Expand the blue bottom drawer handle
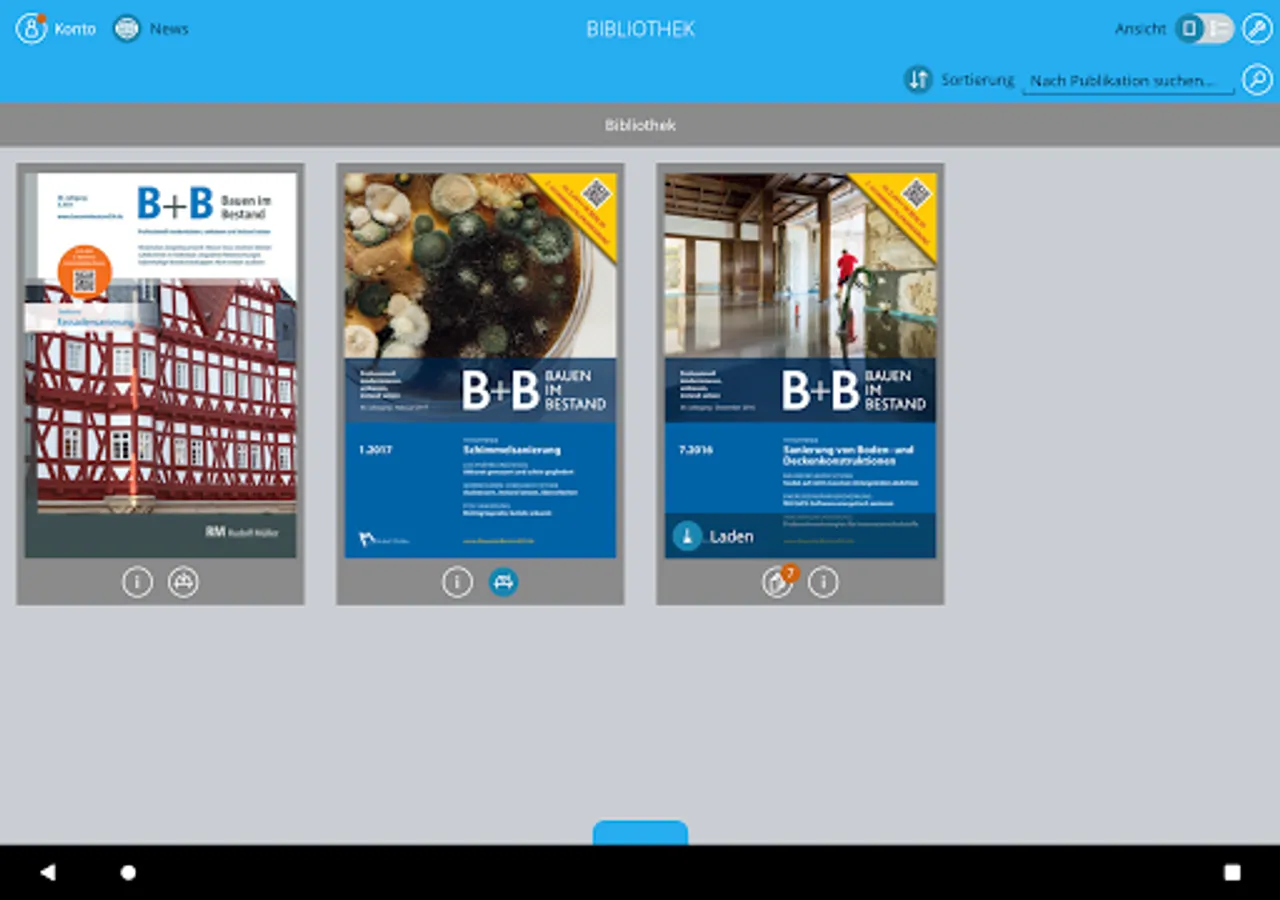Viewport: 1280px width, 900px height. (x=640, y=833)
